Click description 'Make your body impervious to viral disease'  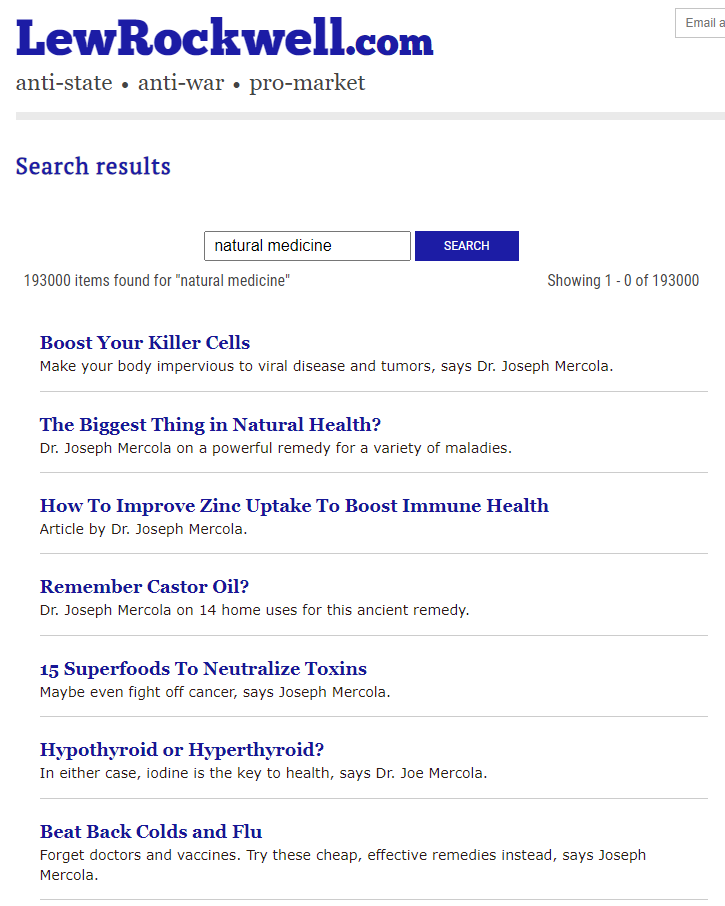(326, 366)
